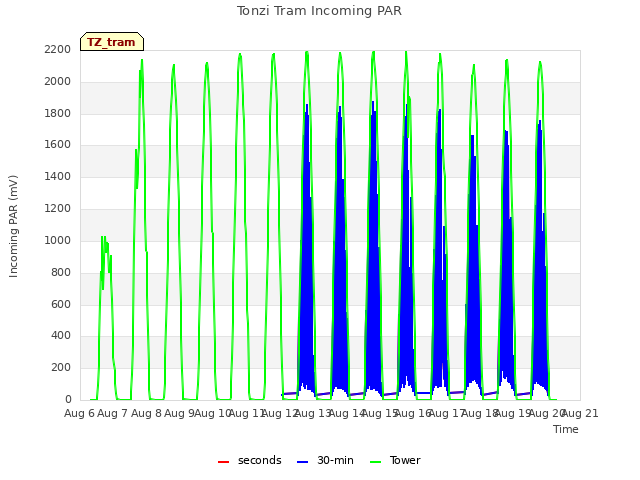Click the chart title 'Tonzi Tram Incoming PAR'
The image size is (640, 480).
pyautogui.click(x=319, y=11)
